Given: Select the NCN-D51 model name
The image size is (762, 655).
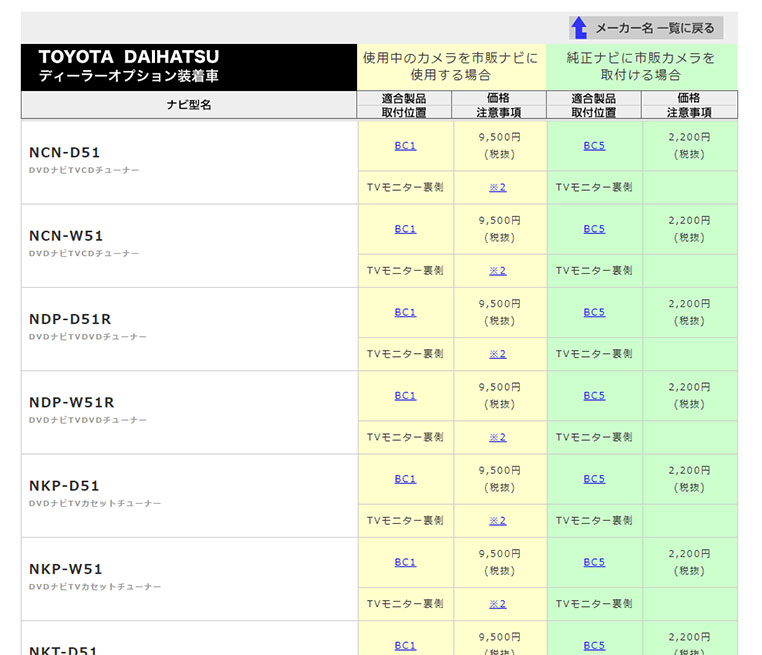Looking at the screenshot, I should pos(65,153).
